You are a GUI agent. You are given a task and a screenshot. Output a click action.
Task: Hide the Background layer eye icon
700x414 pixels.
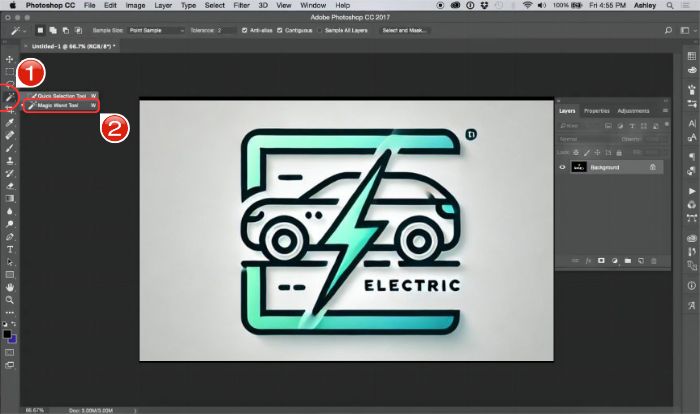[562, 167]
